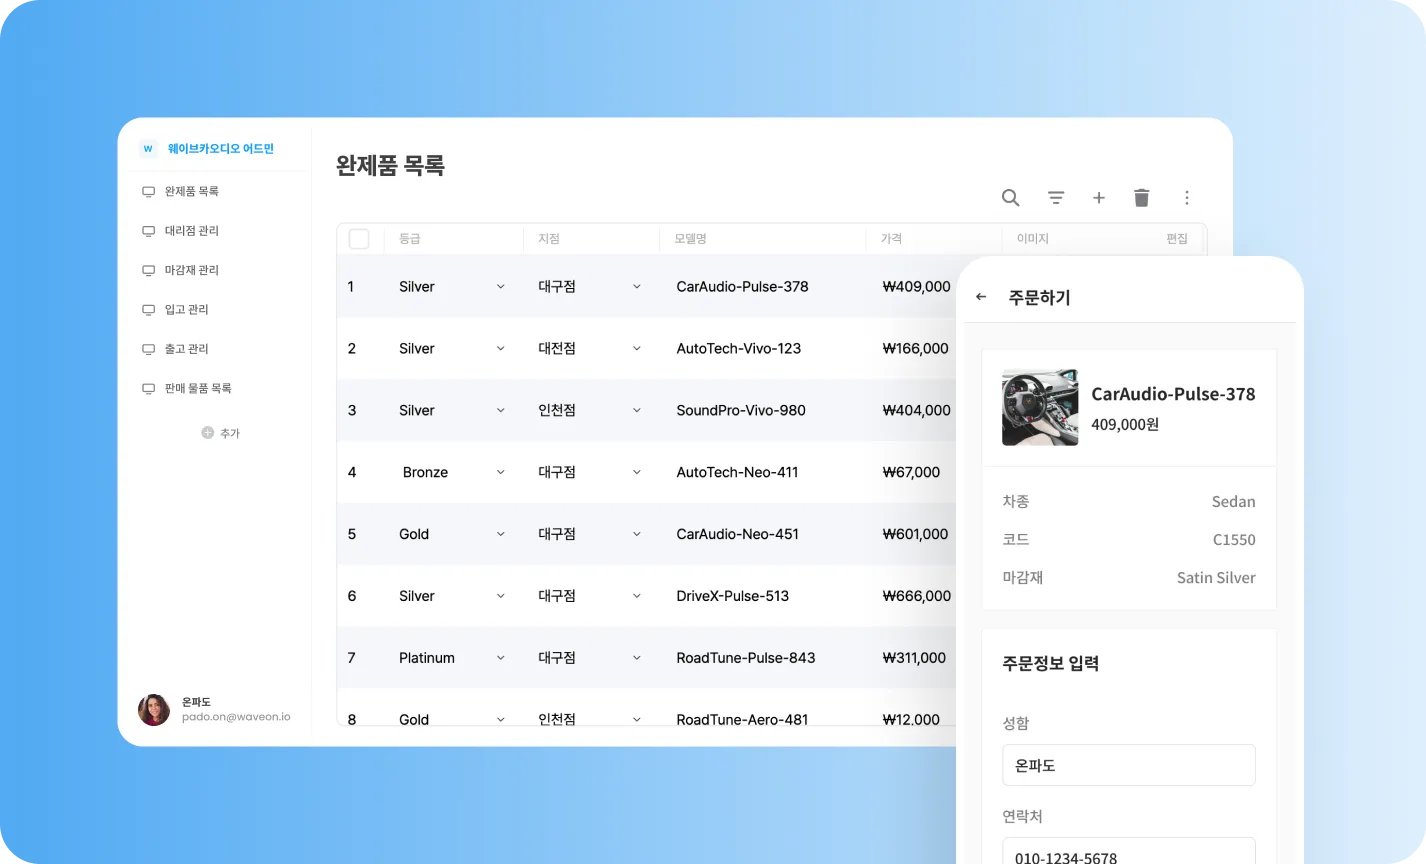
Task: Click price cell ₩601,000
Action: click(915, 534)
